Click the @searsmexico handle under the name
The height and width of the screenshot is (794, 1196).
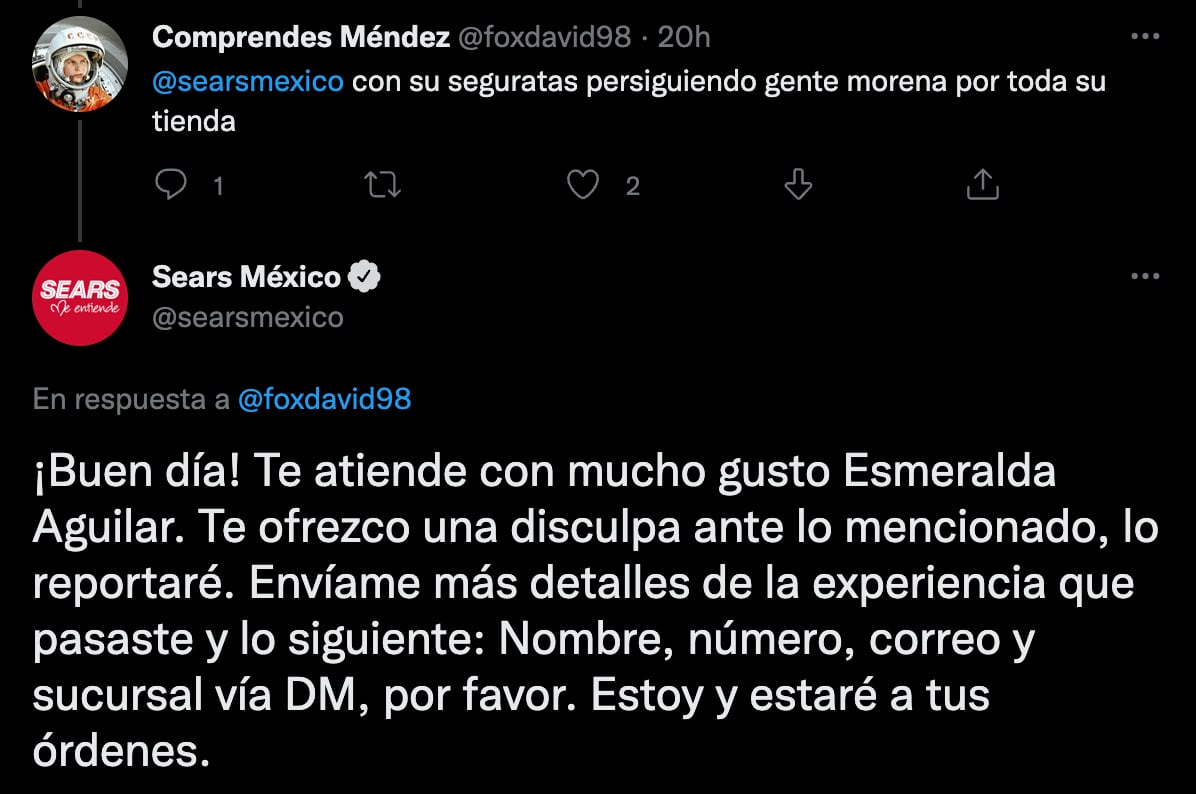coord(247,317)
